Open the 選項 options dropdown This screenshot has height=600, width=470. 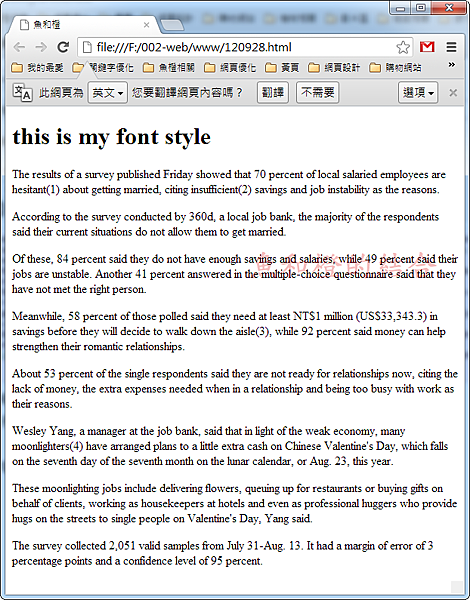(x=418, y=93)
